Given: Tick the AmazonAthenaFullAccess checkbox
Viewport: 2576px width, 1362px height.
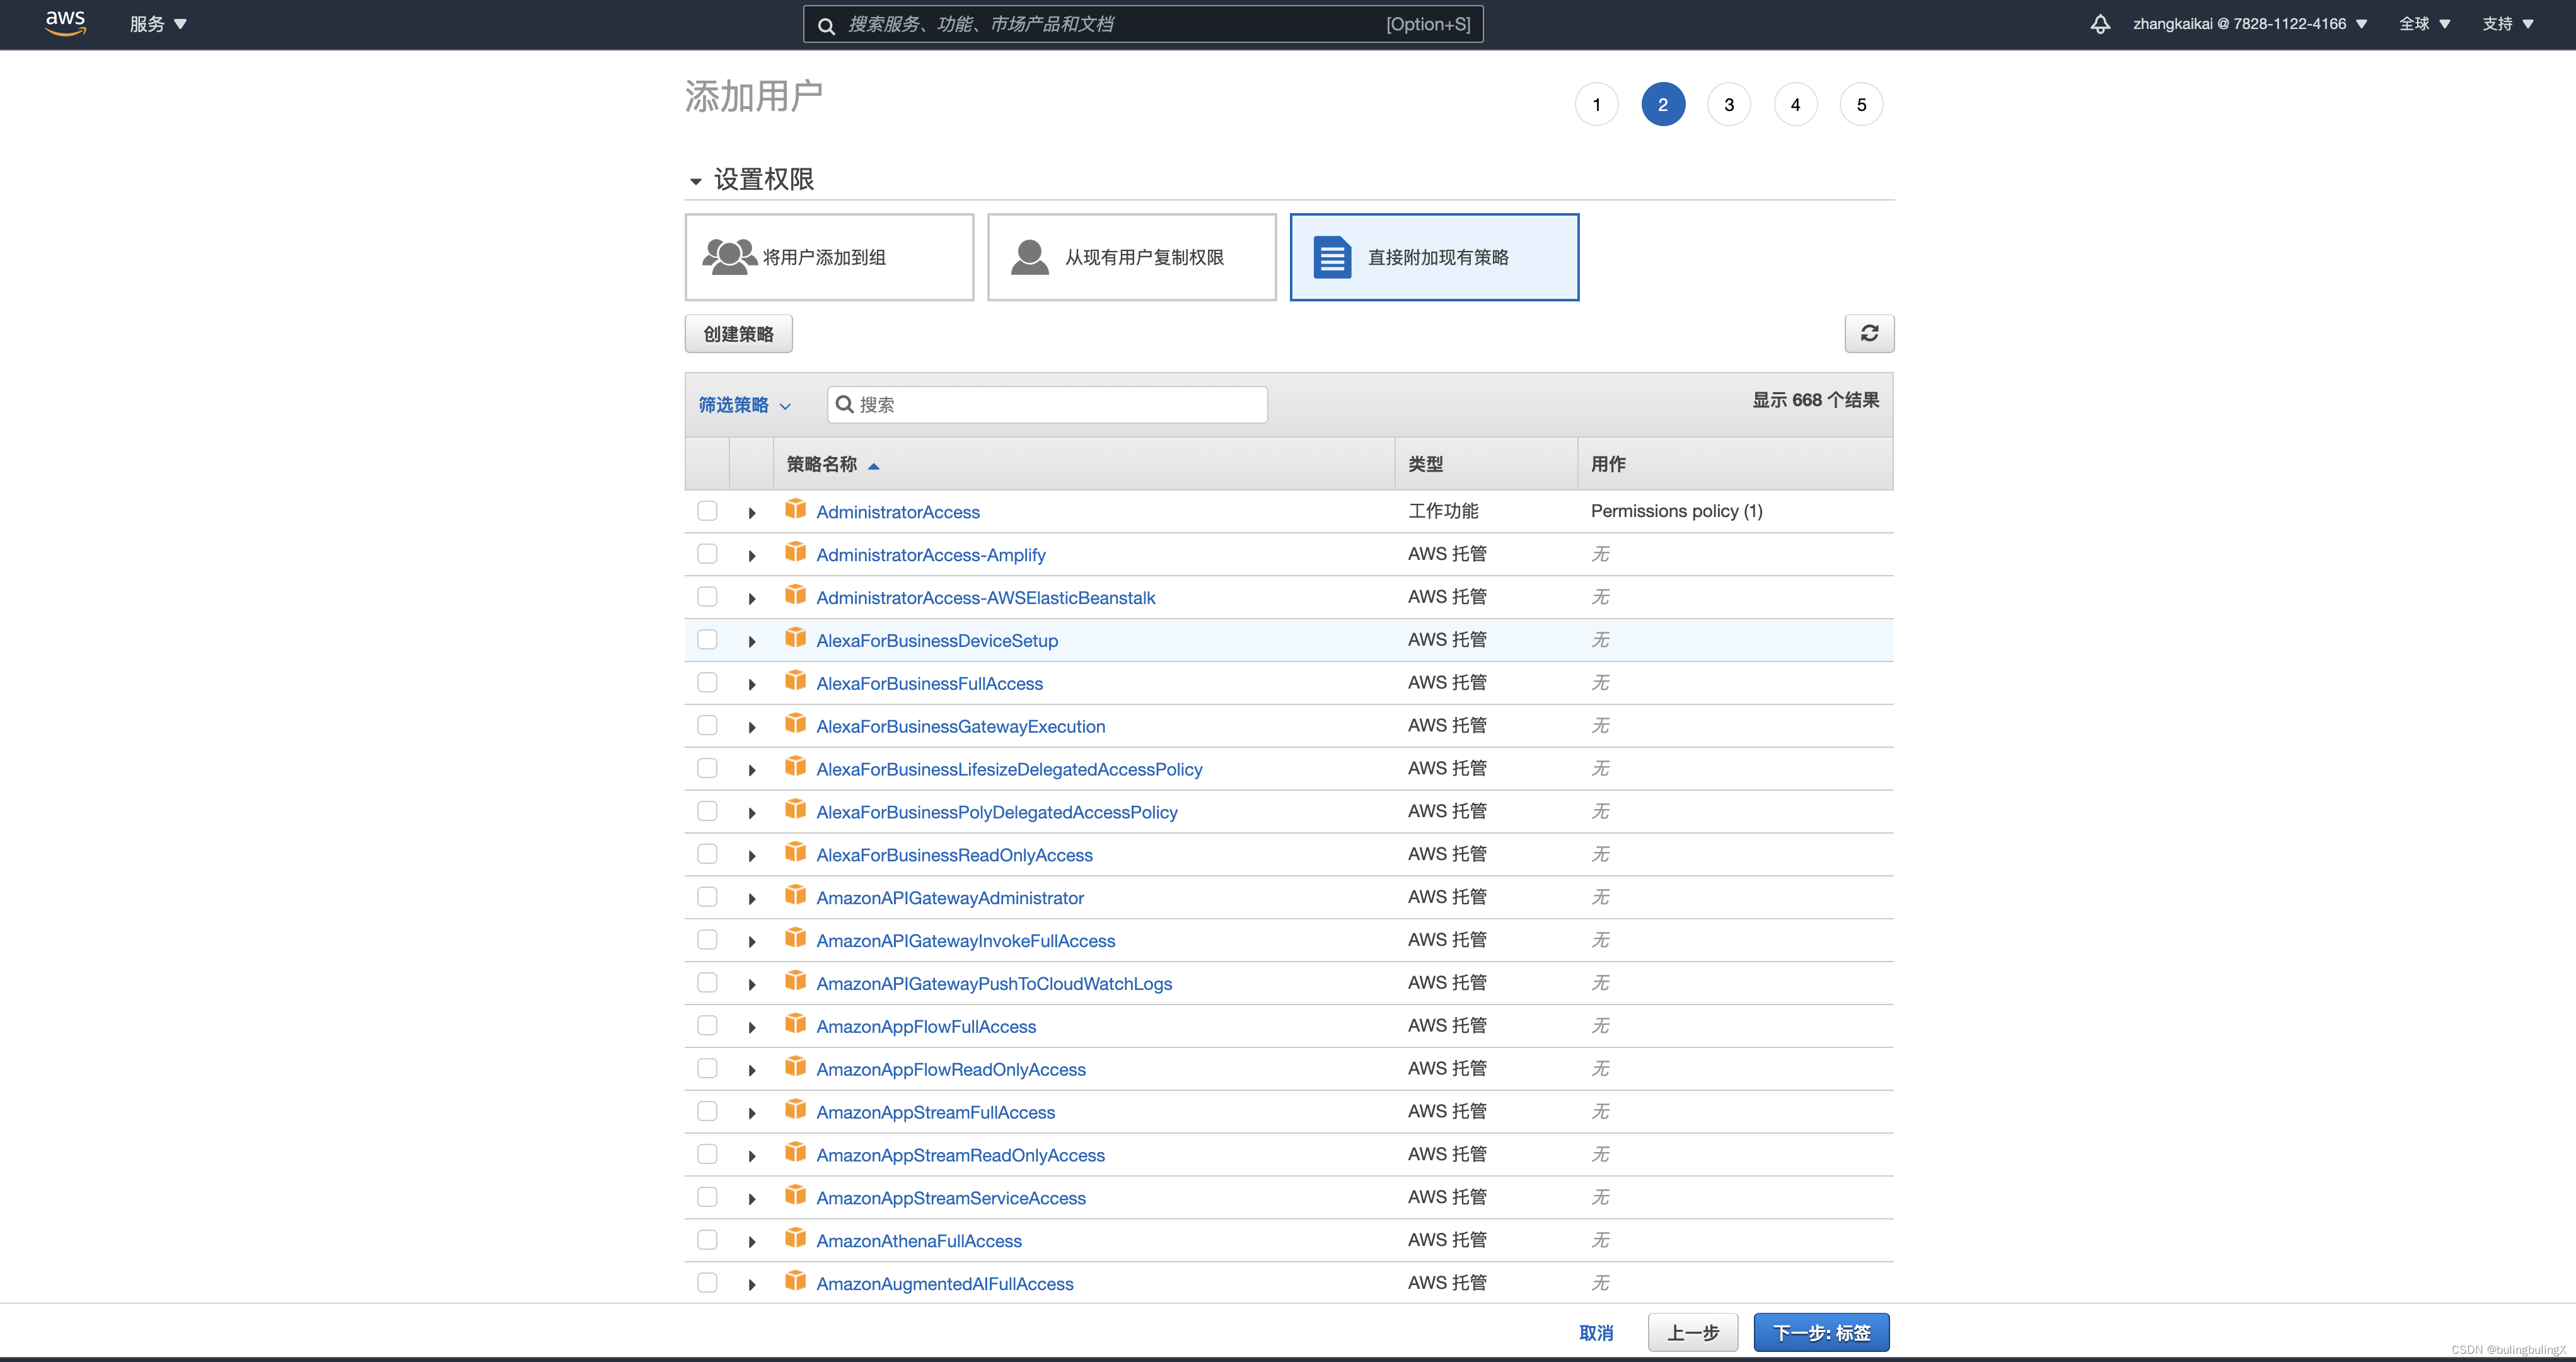Looking at the screenshot, I should (707, 1240).
